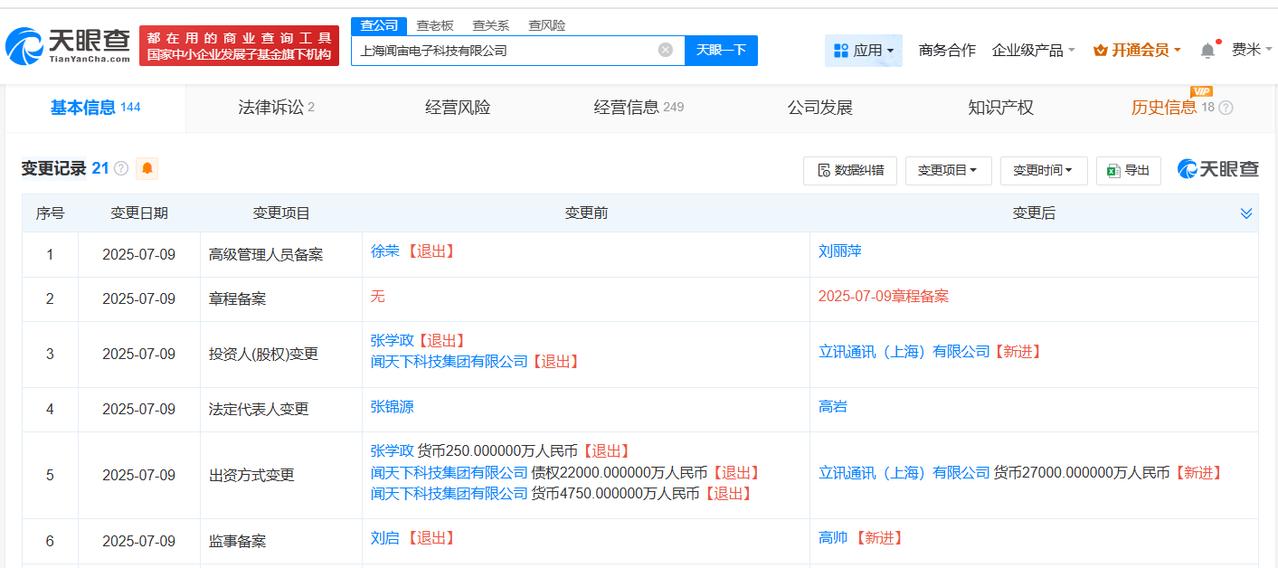This screenshot has height=568, width=1278.
Task: Click the 变更日期 column header
Action: (139, 213)
